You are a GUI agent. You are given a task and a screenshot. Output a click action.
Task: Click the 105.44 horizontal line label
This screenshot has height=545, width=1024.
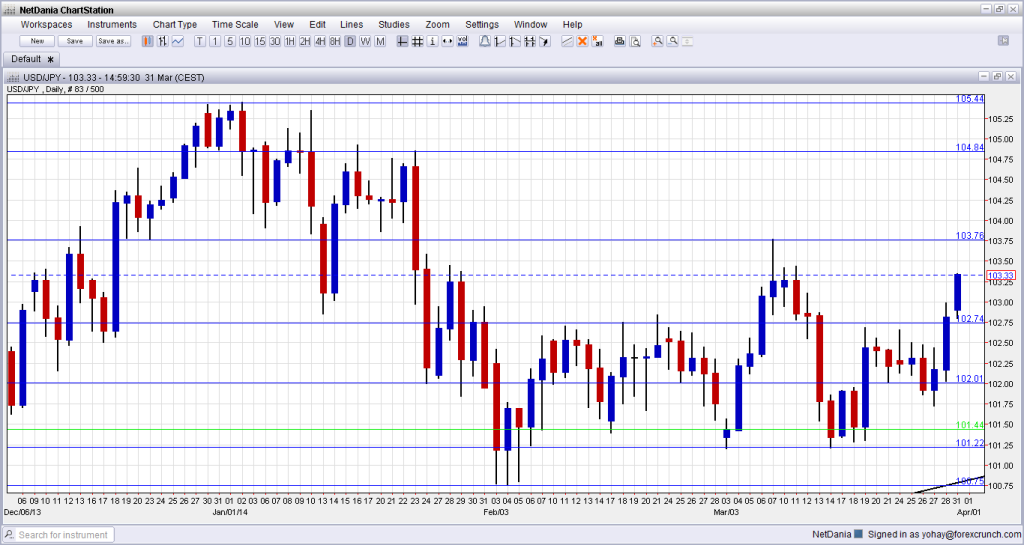coord(970,99)
